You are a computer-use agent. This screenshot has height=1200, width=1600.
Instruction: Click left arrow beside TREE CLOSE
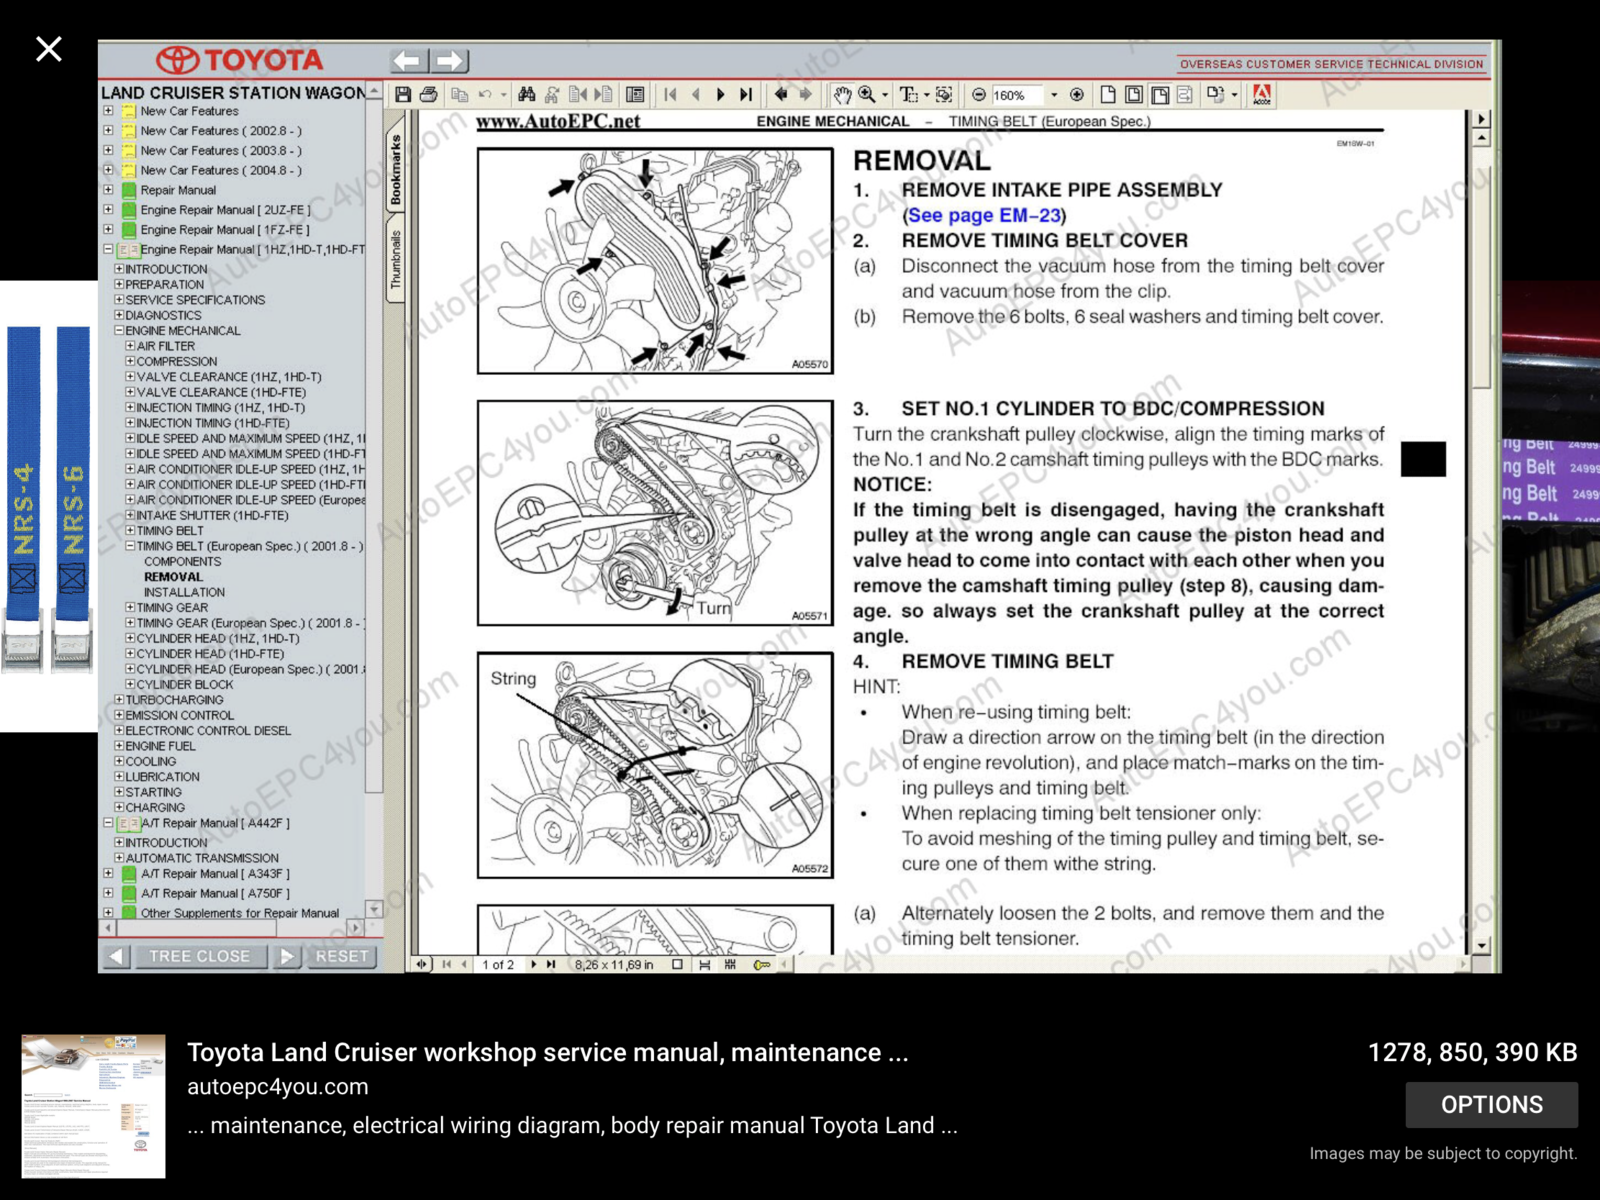(x=117, y=956)
